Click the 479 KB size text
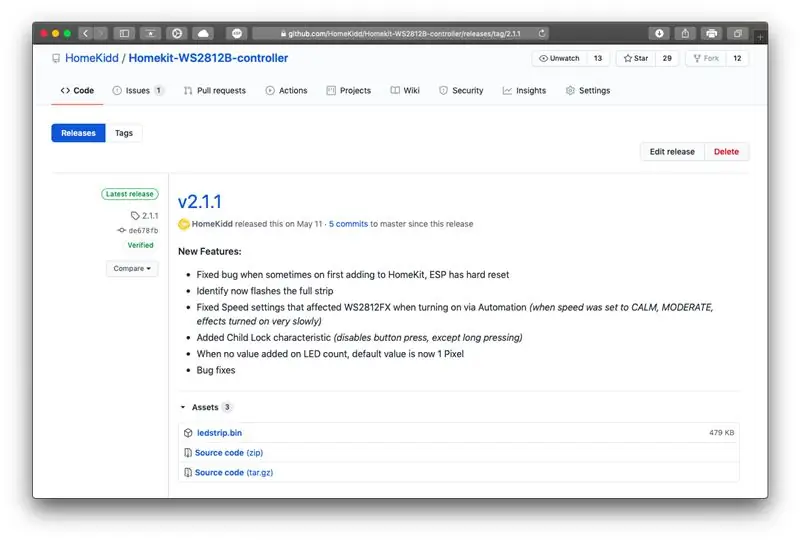800x541 pixels. tap(721, 432)
